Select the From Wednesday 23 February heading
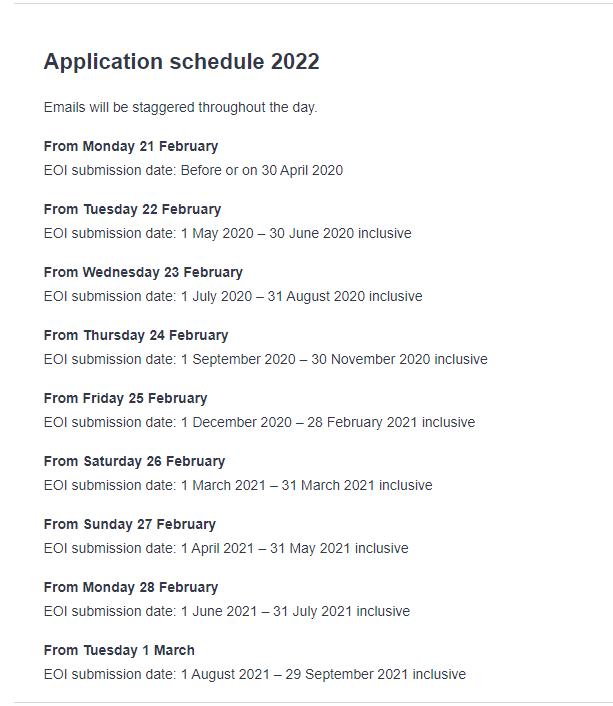This screenshot has height=706, width=613. 143,272
